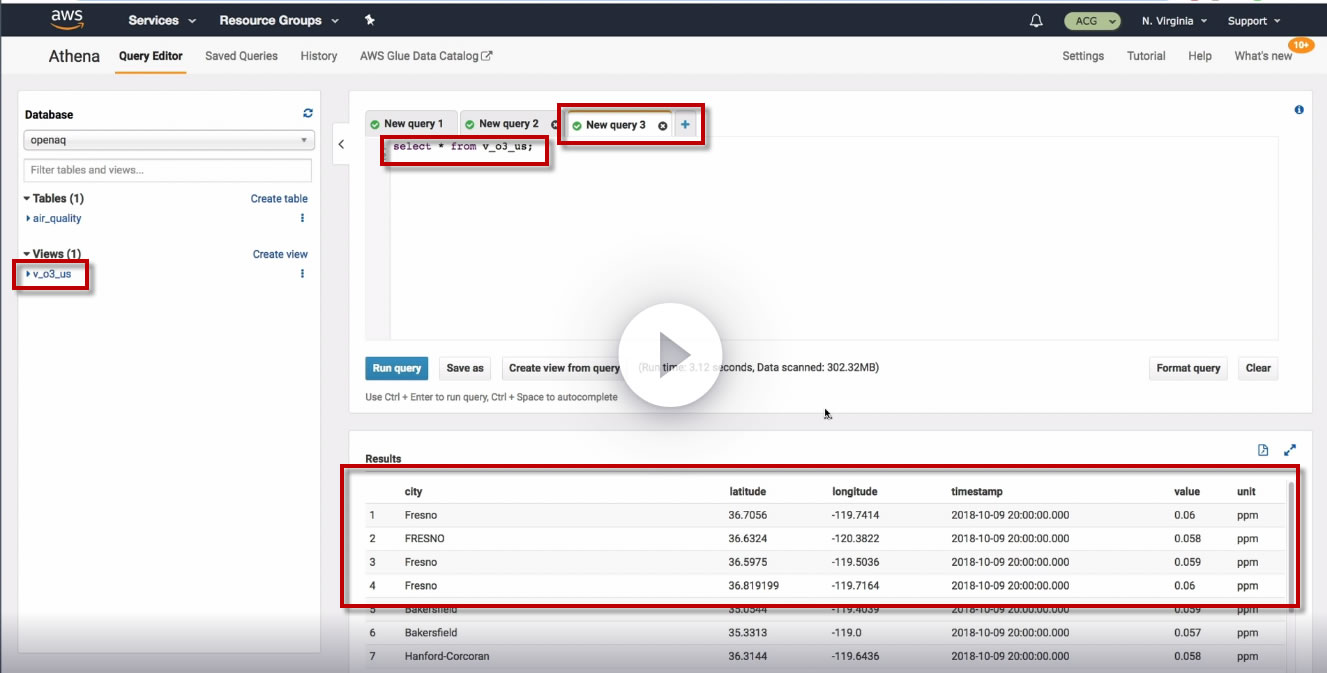The width and height of the screenshot is (1327, 673).
Task: Open v_o3_us view options menu
Action: click(302, 274)
